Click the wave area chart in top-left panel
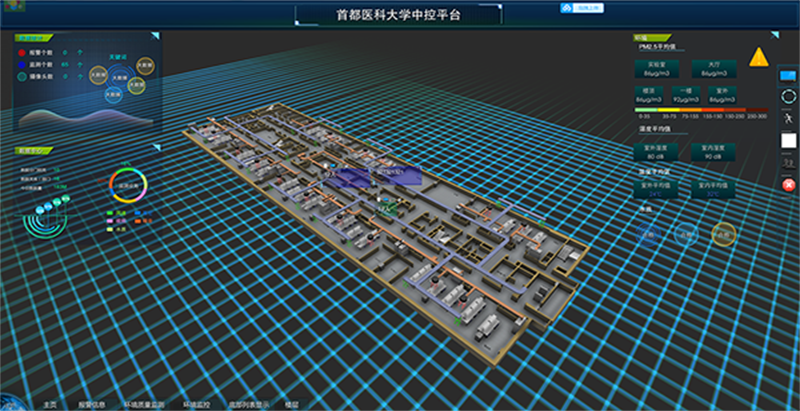Image resolution: width=800 pixels, height=411 pixels. [x=86, y=118]
